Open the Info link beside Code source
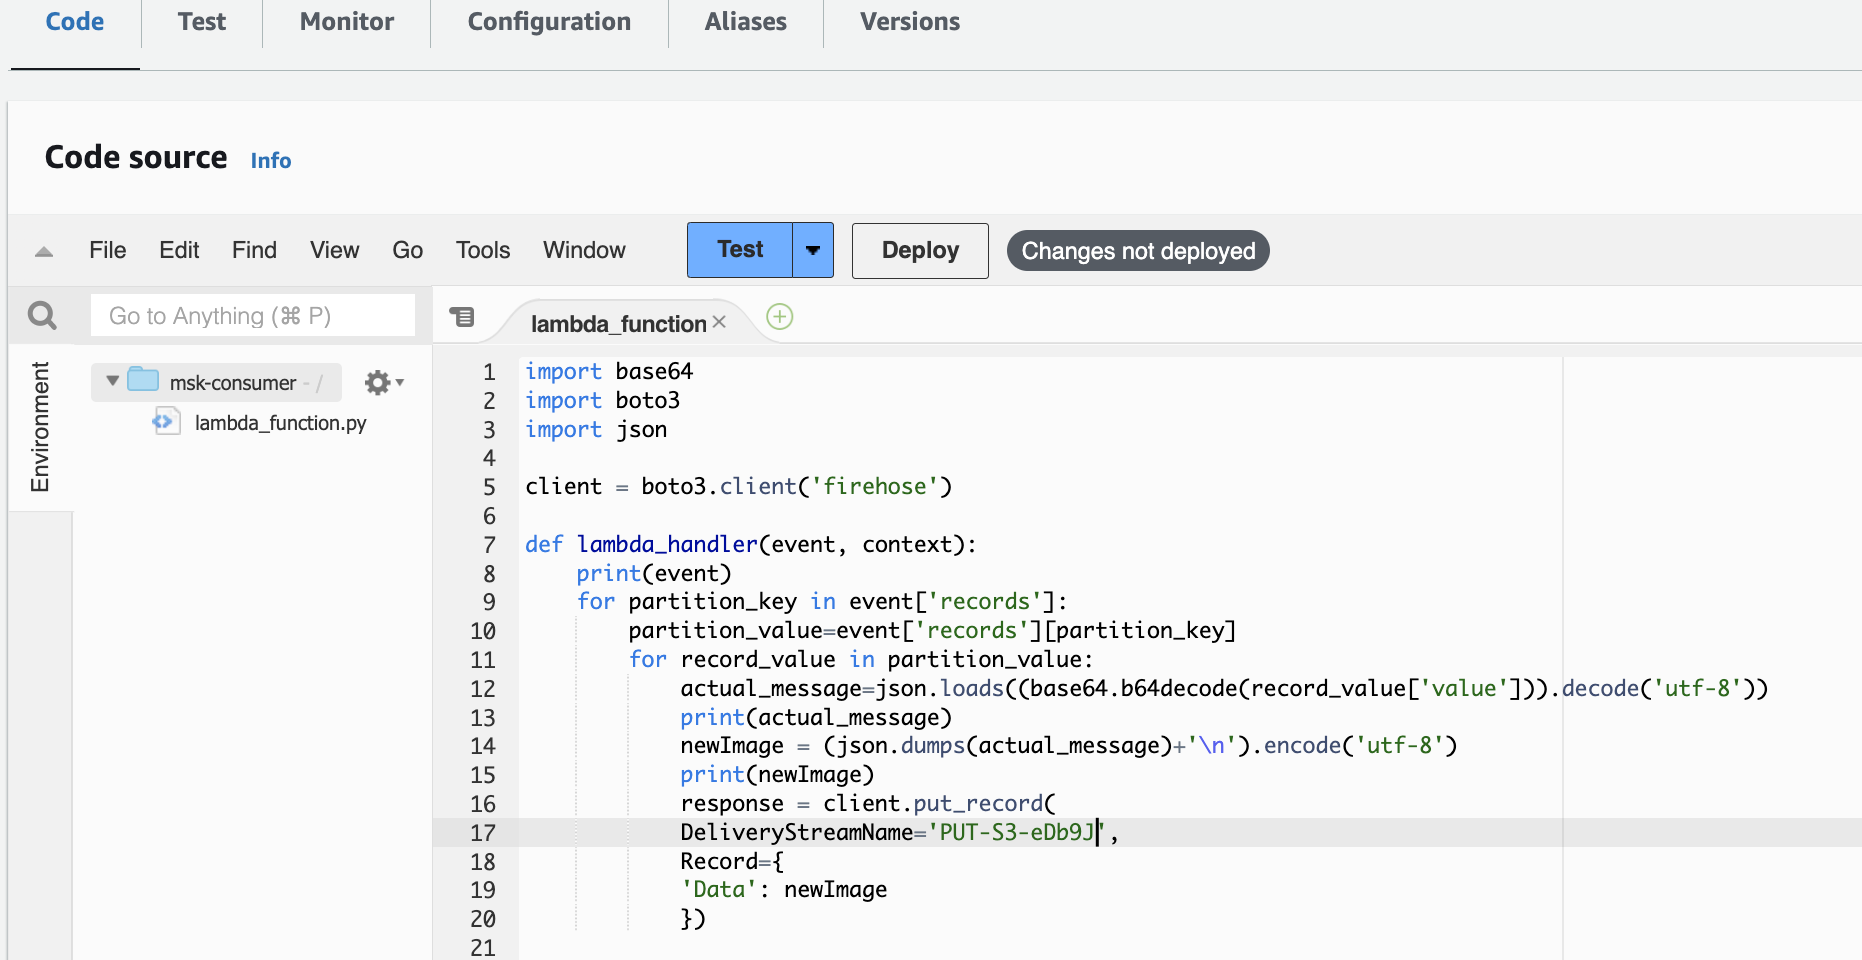The image size is (1862, 960). pos(270,160)
